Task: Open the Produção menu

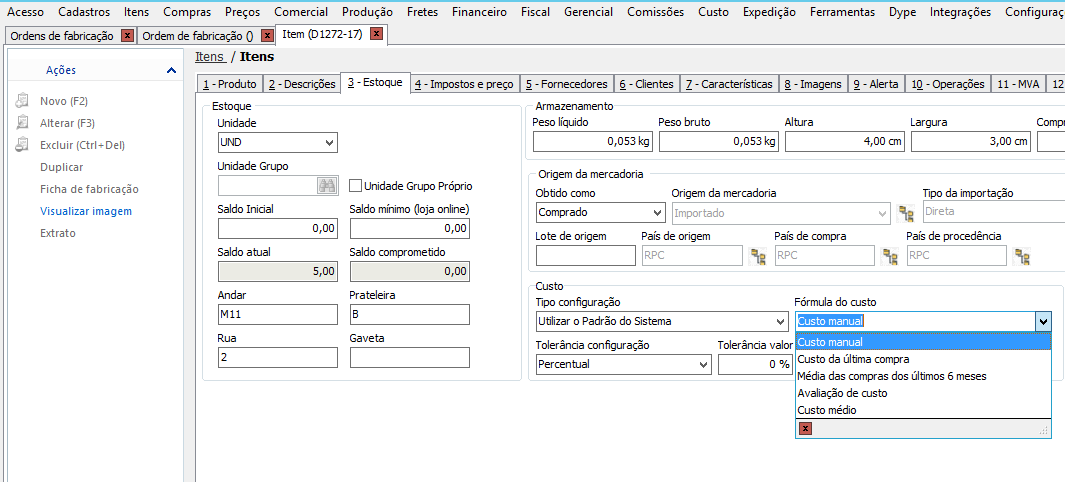Action: pos(367,12)
